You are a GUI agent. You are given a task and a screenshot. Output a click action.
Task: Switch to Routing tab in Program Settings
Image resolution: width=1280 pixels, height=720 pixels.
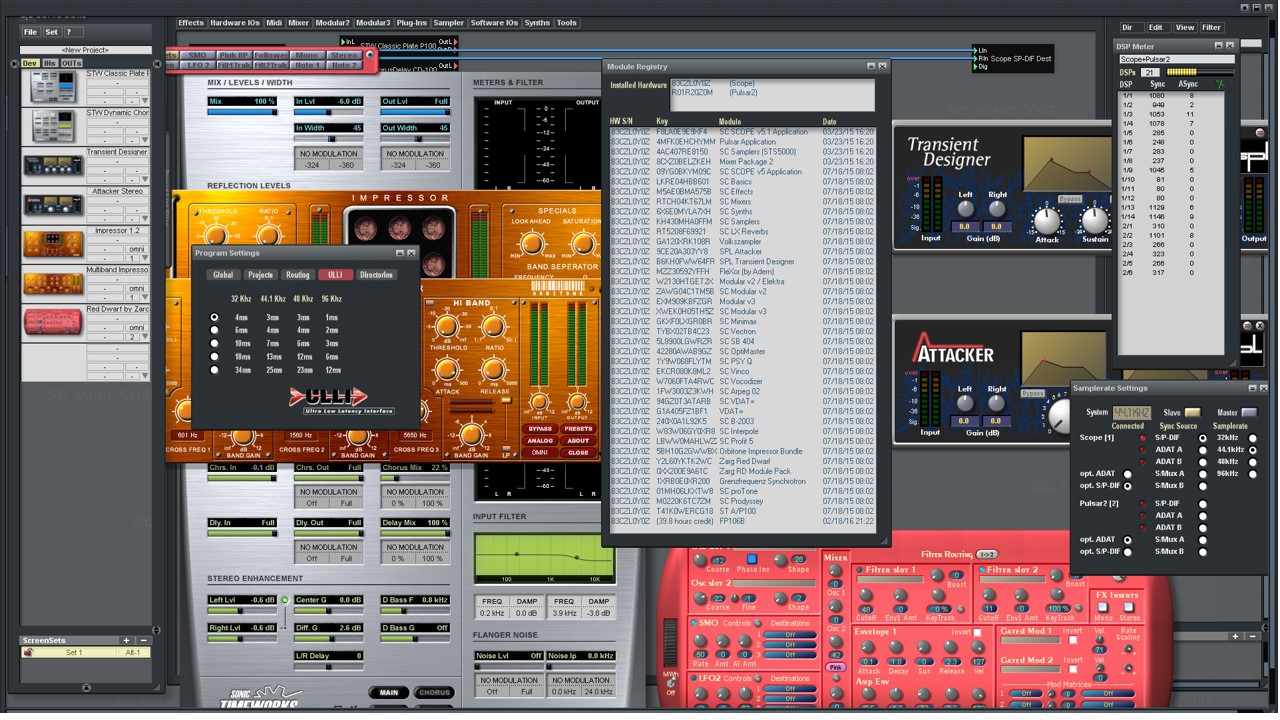point(298,275)
